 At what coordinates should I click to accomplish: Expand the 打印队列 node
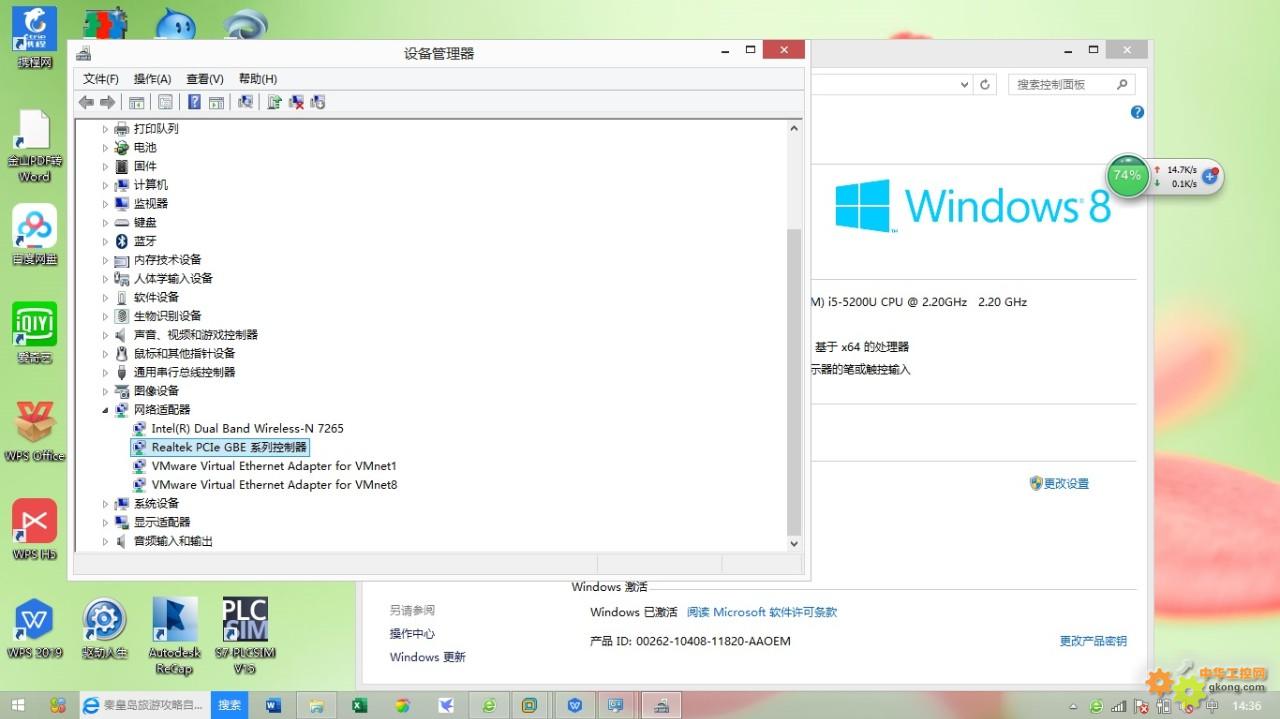(x=105, y=129)
